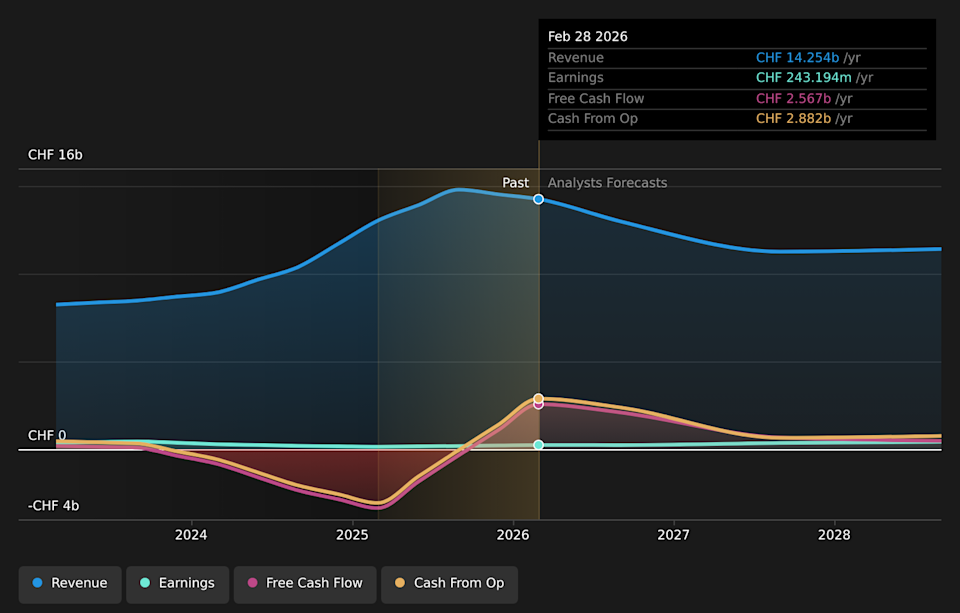Click the CHF 243.194m Earnings value
This screenshot has width=960, height=613.
pyautogui.click(x=805, y=77)
